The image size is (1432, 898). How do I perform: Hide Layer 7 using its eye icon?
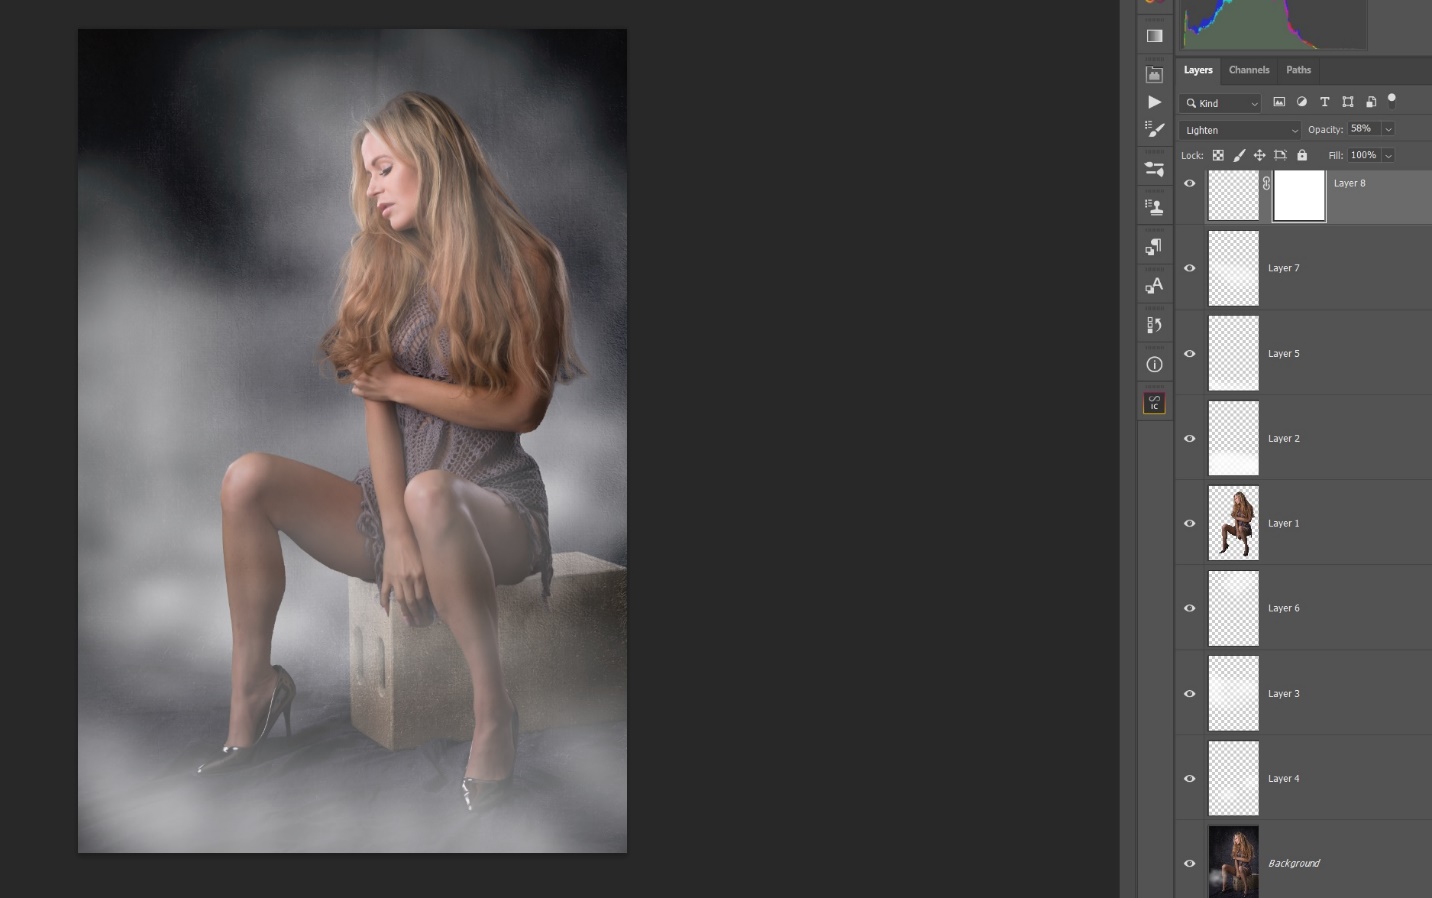(1189, 268)
